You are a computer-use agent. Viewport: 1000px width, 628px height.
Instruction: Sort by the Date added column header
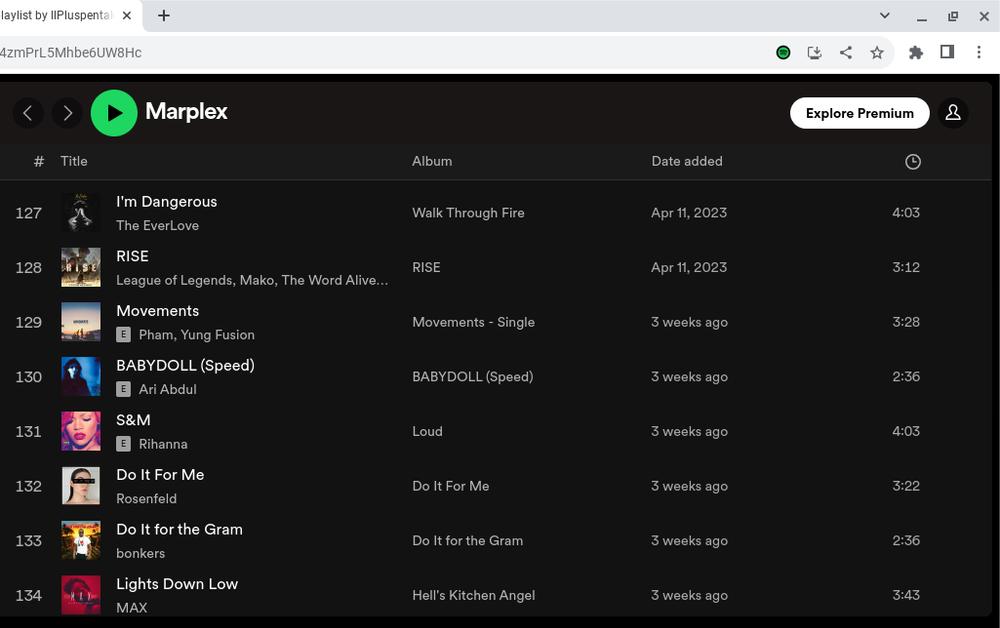pos(687,161)
